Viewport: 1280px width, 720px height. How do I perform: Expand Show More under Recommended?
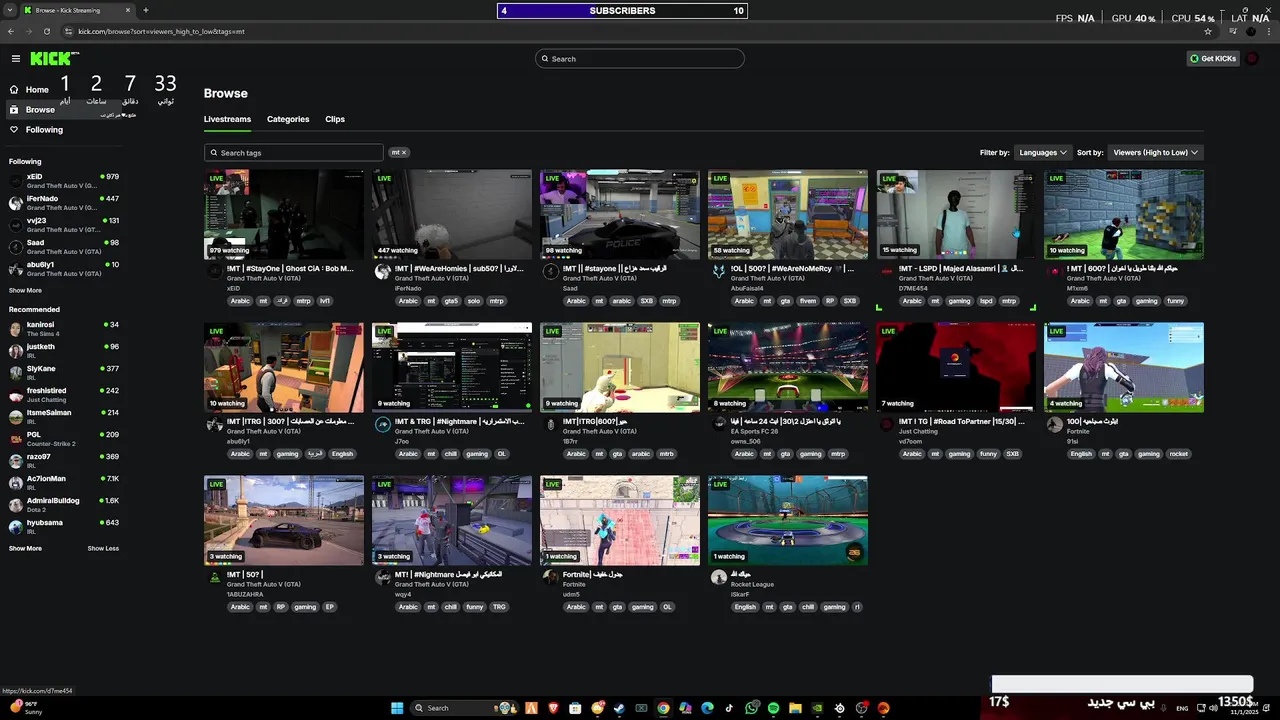coord(25,548)
